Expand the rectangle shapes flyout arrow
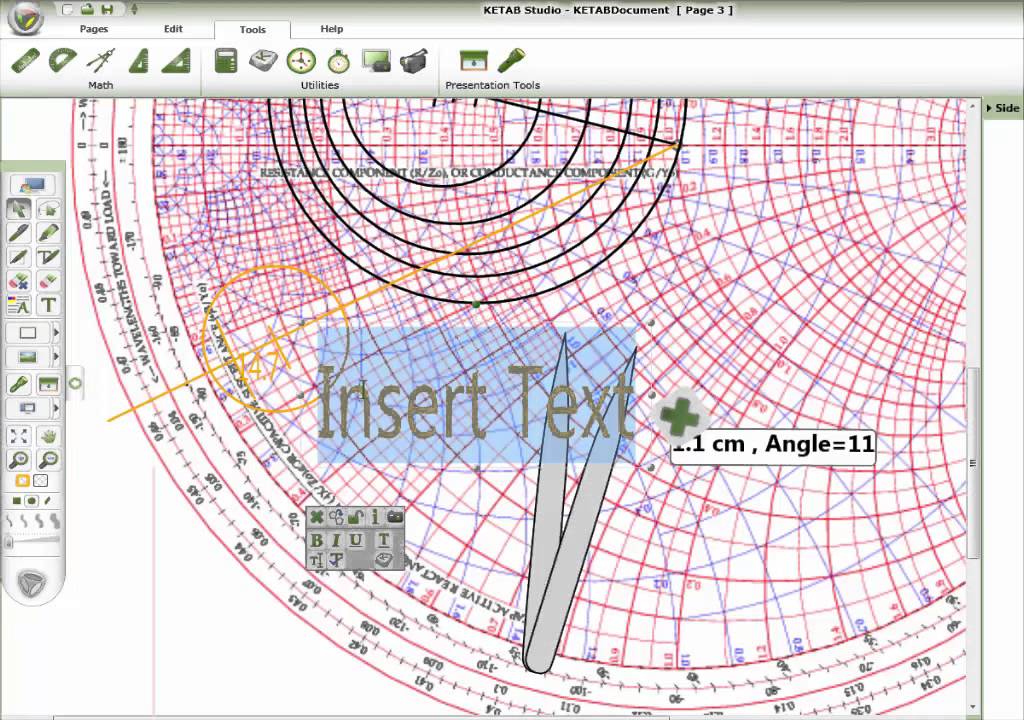 point(56,333)
